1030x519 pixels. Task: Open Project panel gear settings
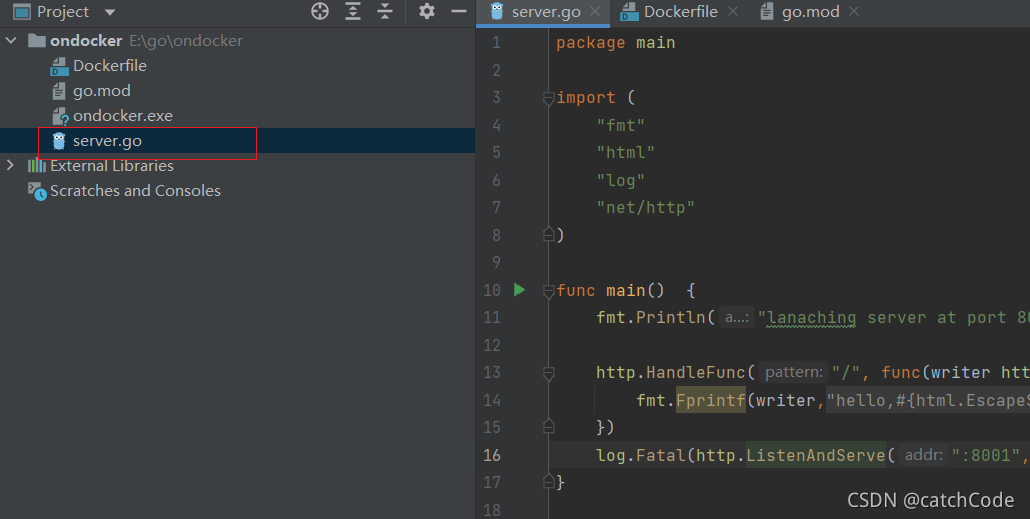point(427,11)
